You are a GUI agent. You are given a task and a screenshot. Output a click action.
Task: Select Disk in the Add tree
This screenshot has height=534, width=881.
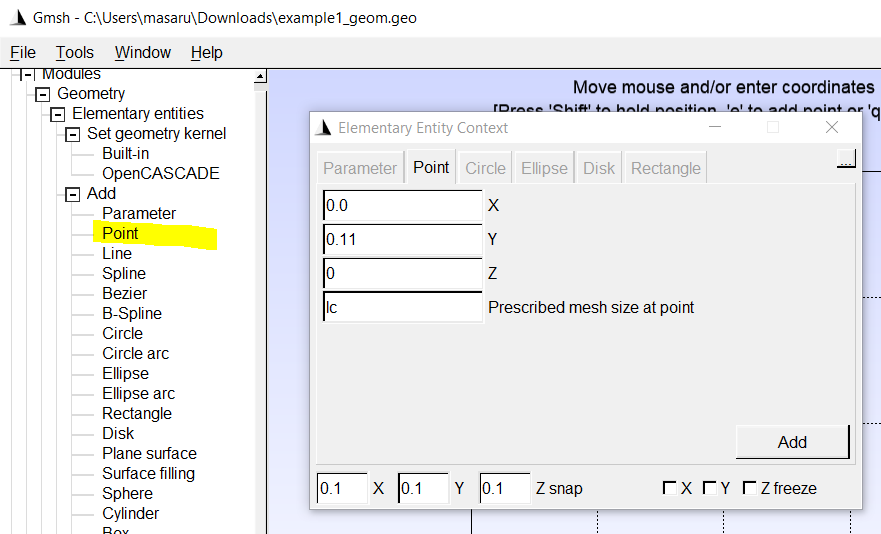tap(118, 433)
